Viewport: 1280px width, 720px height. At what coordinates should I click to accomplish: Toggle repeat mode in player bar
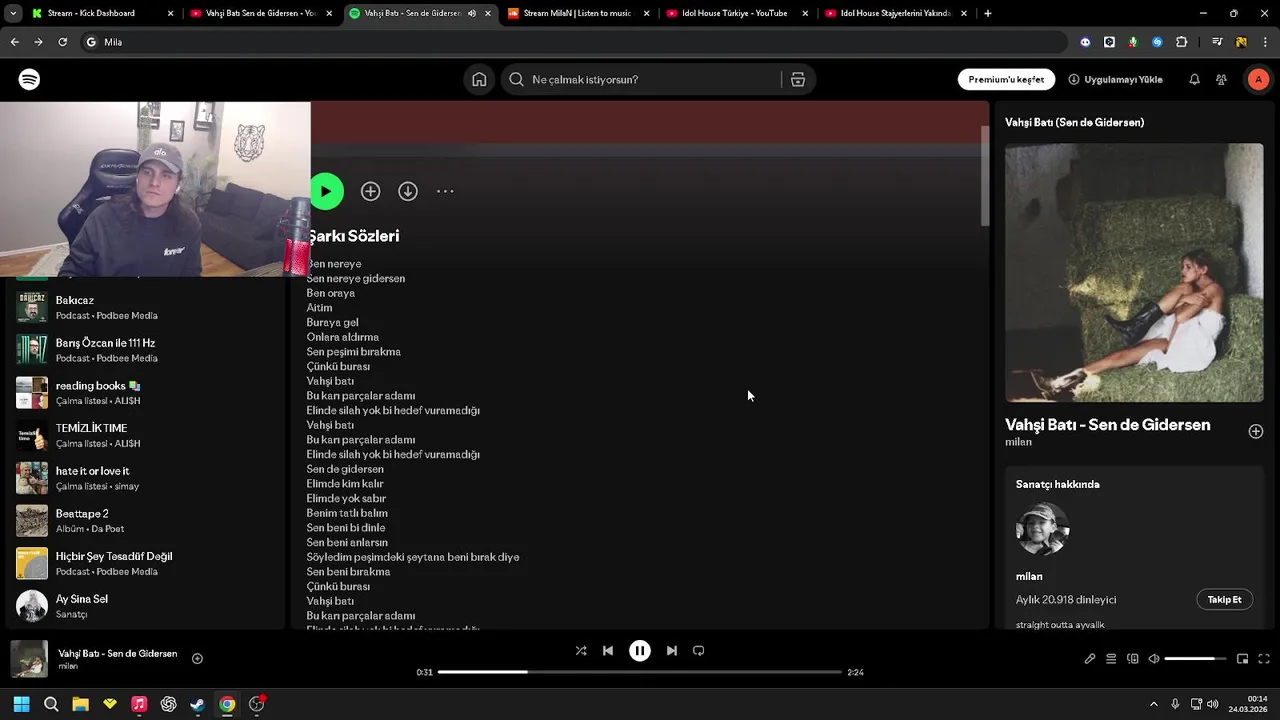click(x=699, y=650)
